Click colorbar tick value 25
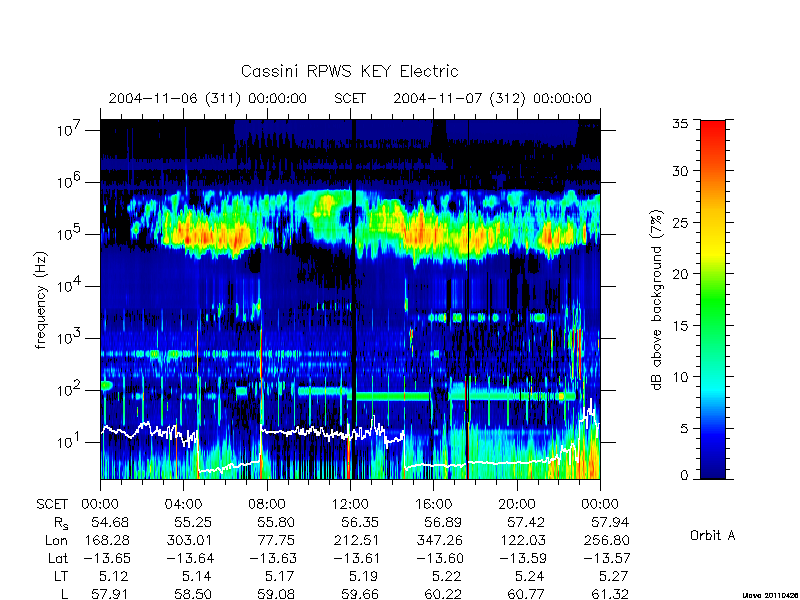This screenshot has width=800, height=600. click(x=680, y=222)
